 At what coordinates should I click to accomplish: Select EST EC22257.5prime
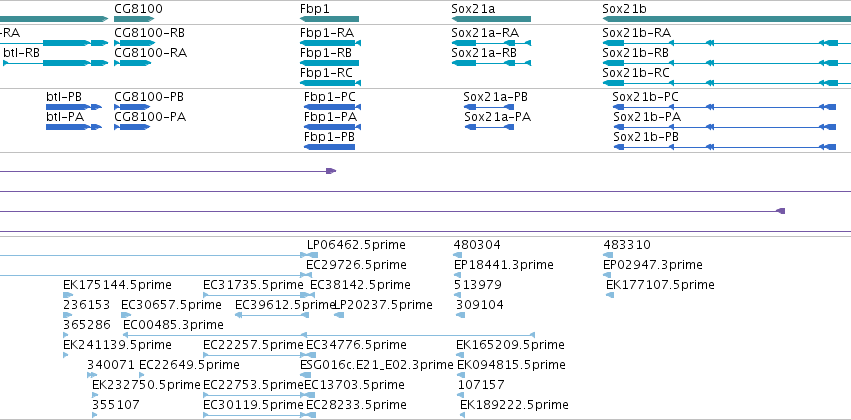[x=253, y=346]
